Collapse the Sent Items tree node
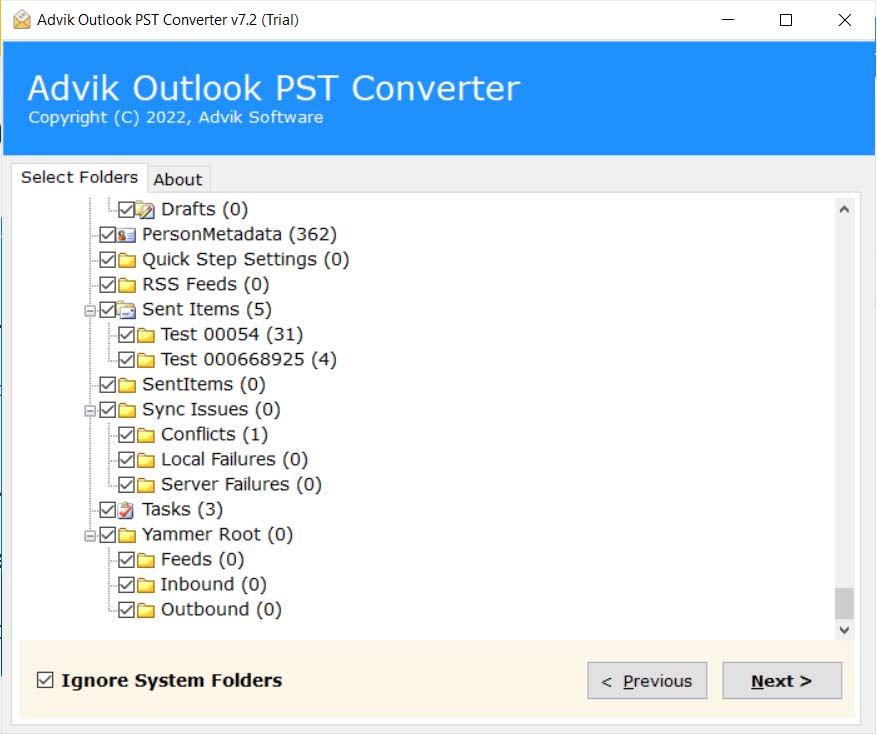The height and width of the screenshot is (734, 877). point(89,310)
